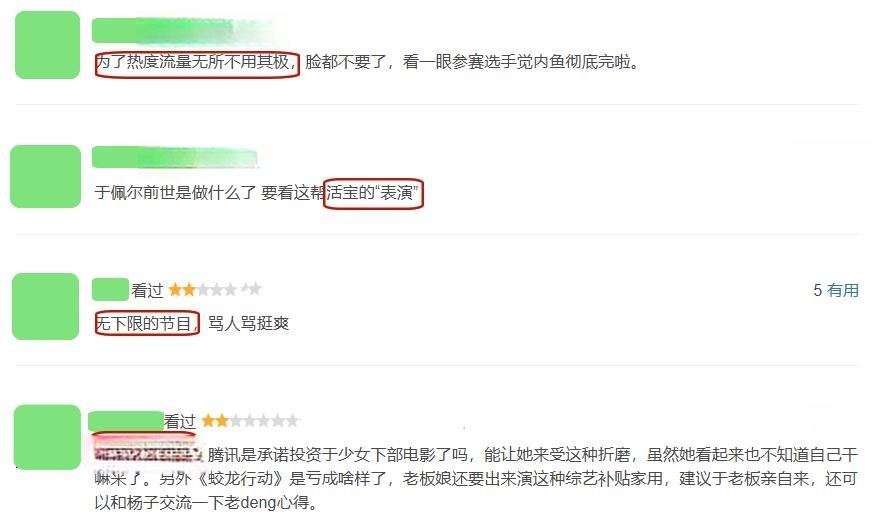Open avatar beside '为了热度流量' comment
The image size is (891, 516).
(x=47, y=45)
